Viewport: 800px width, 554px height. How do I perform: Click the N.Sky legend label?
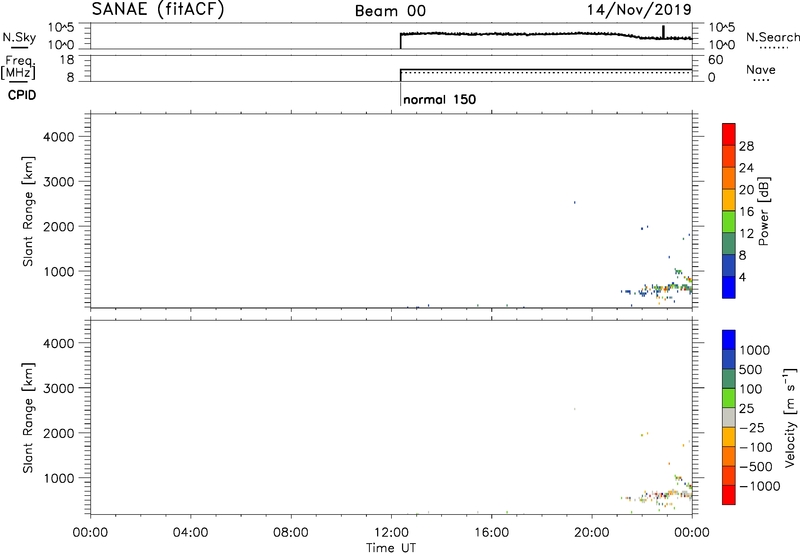pos(19,37)
